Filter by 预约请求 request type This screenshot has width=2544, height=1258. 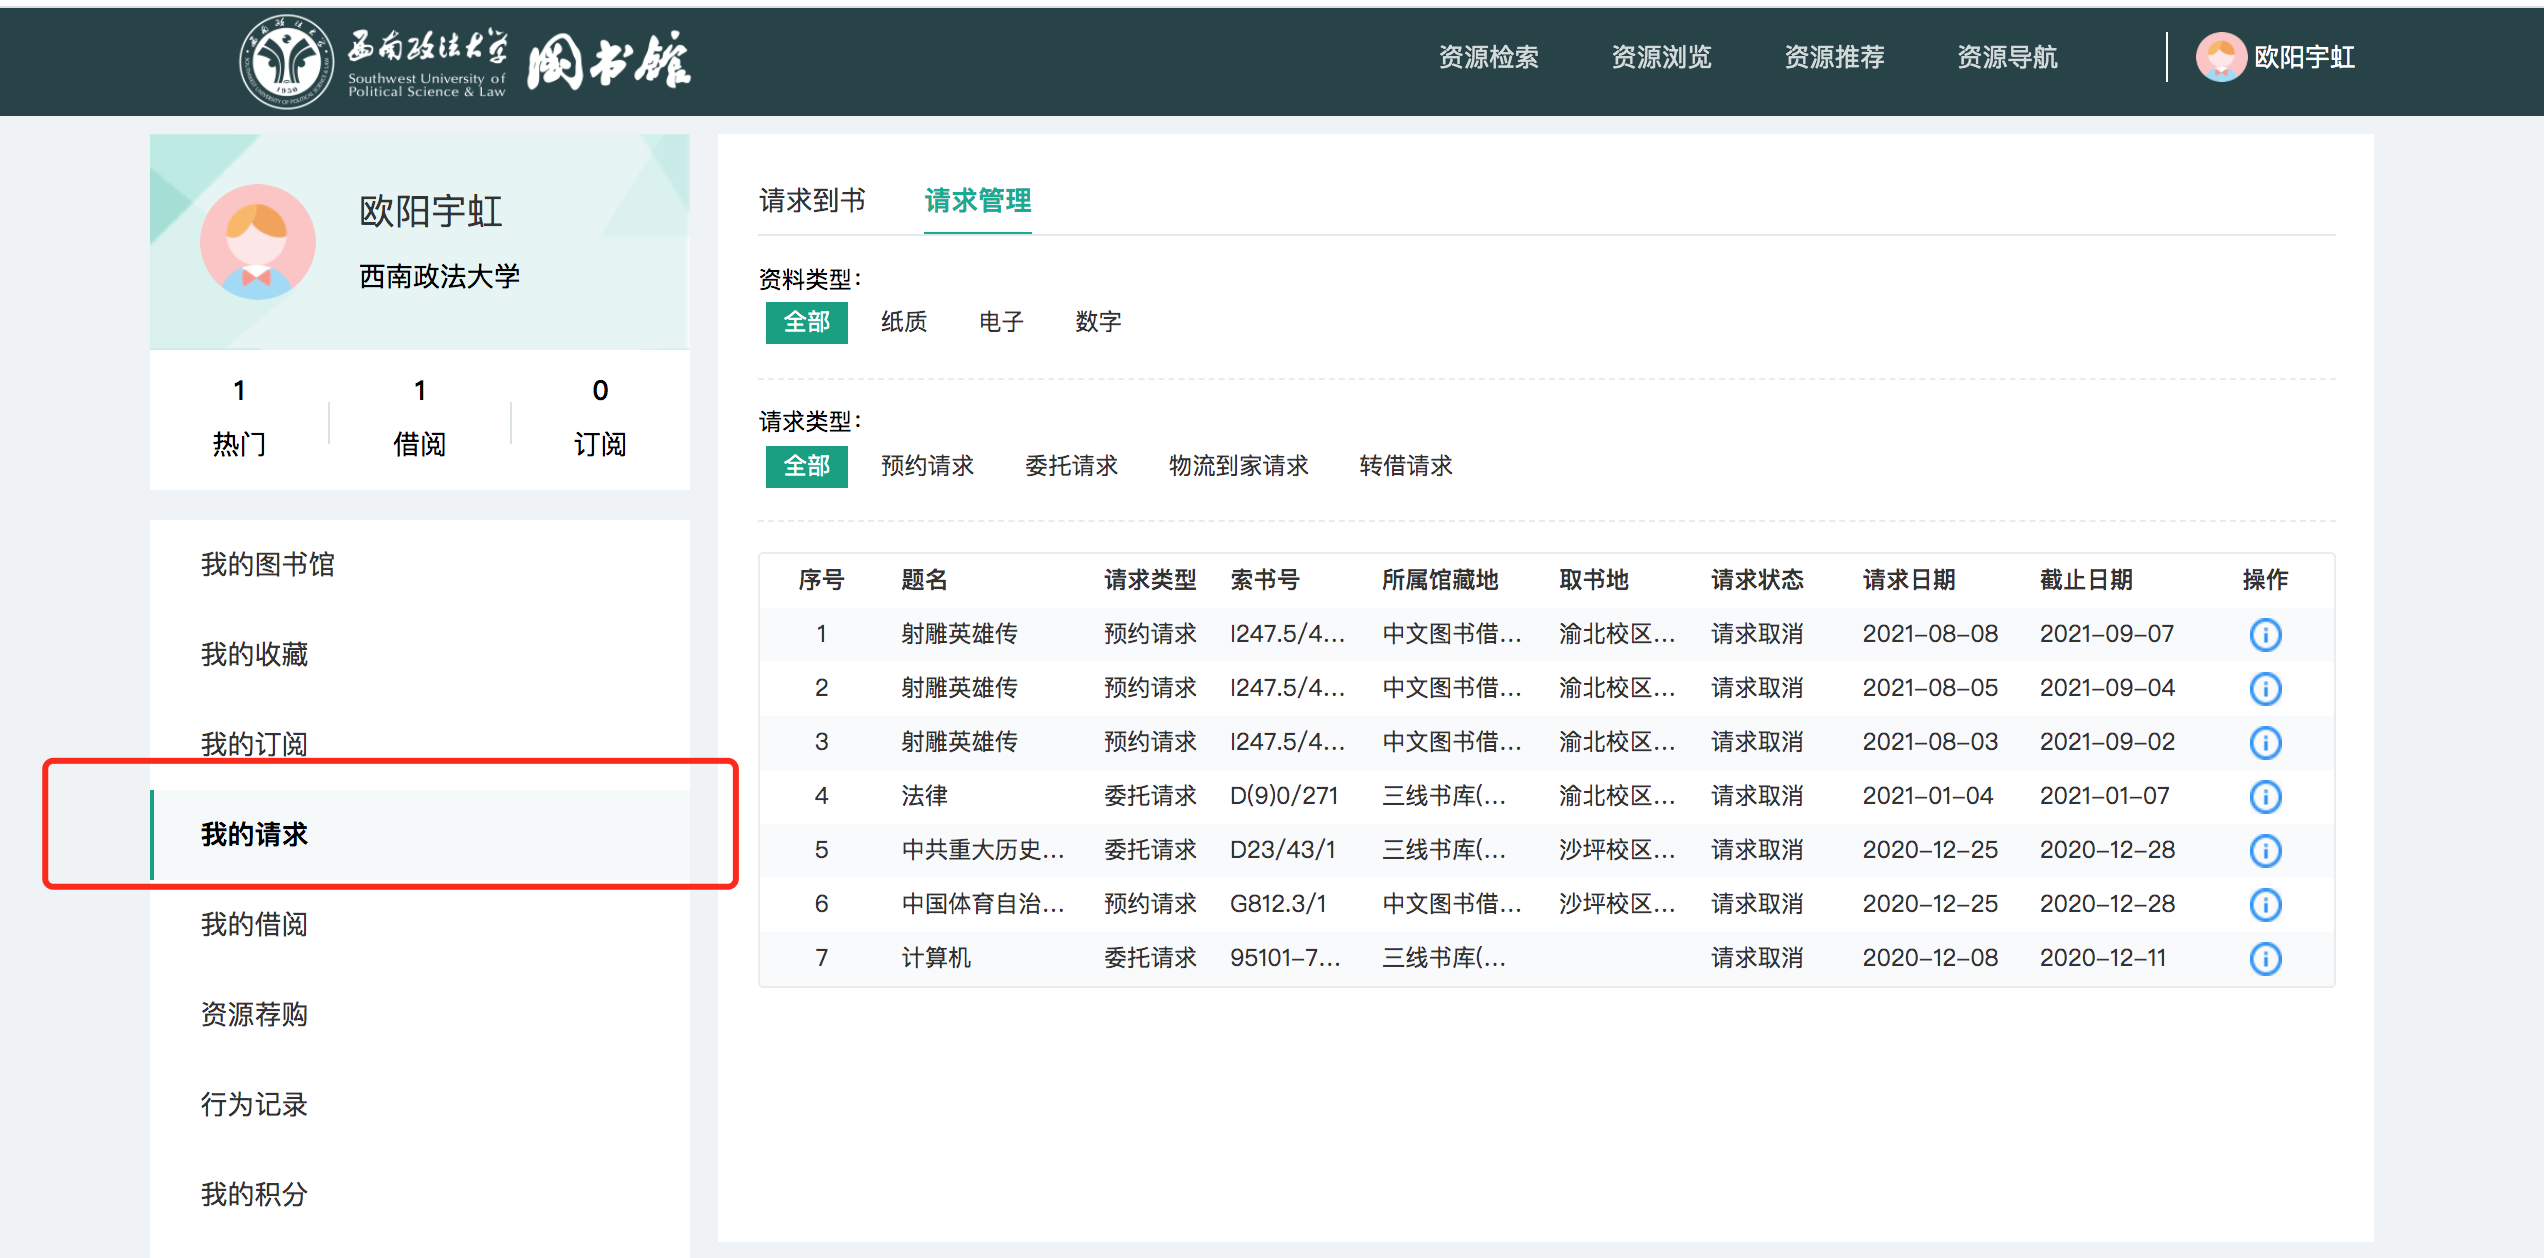click(x=926, y=466)
